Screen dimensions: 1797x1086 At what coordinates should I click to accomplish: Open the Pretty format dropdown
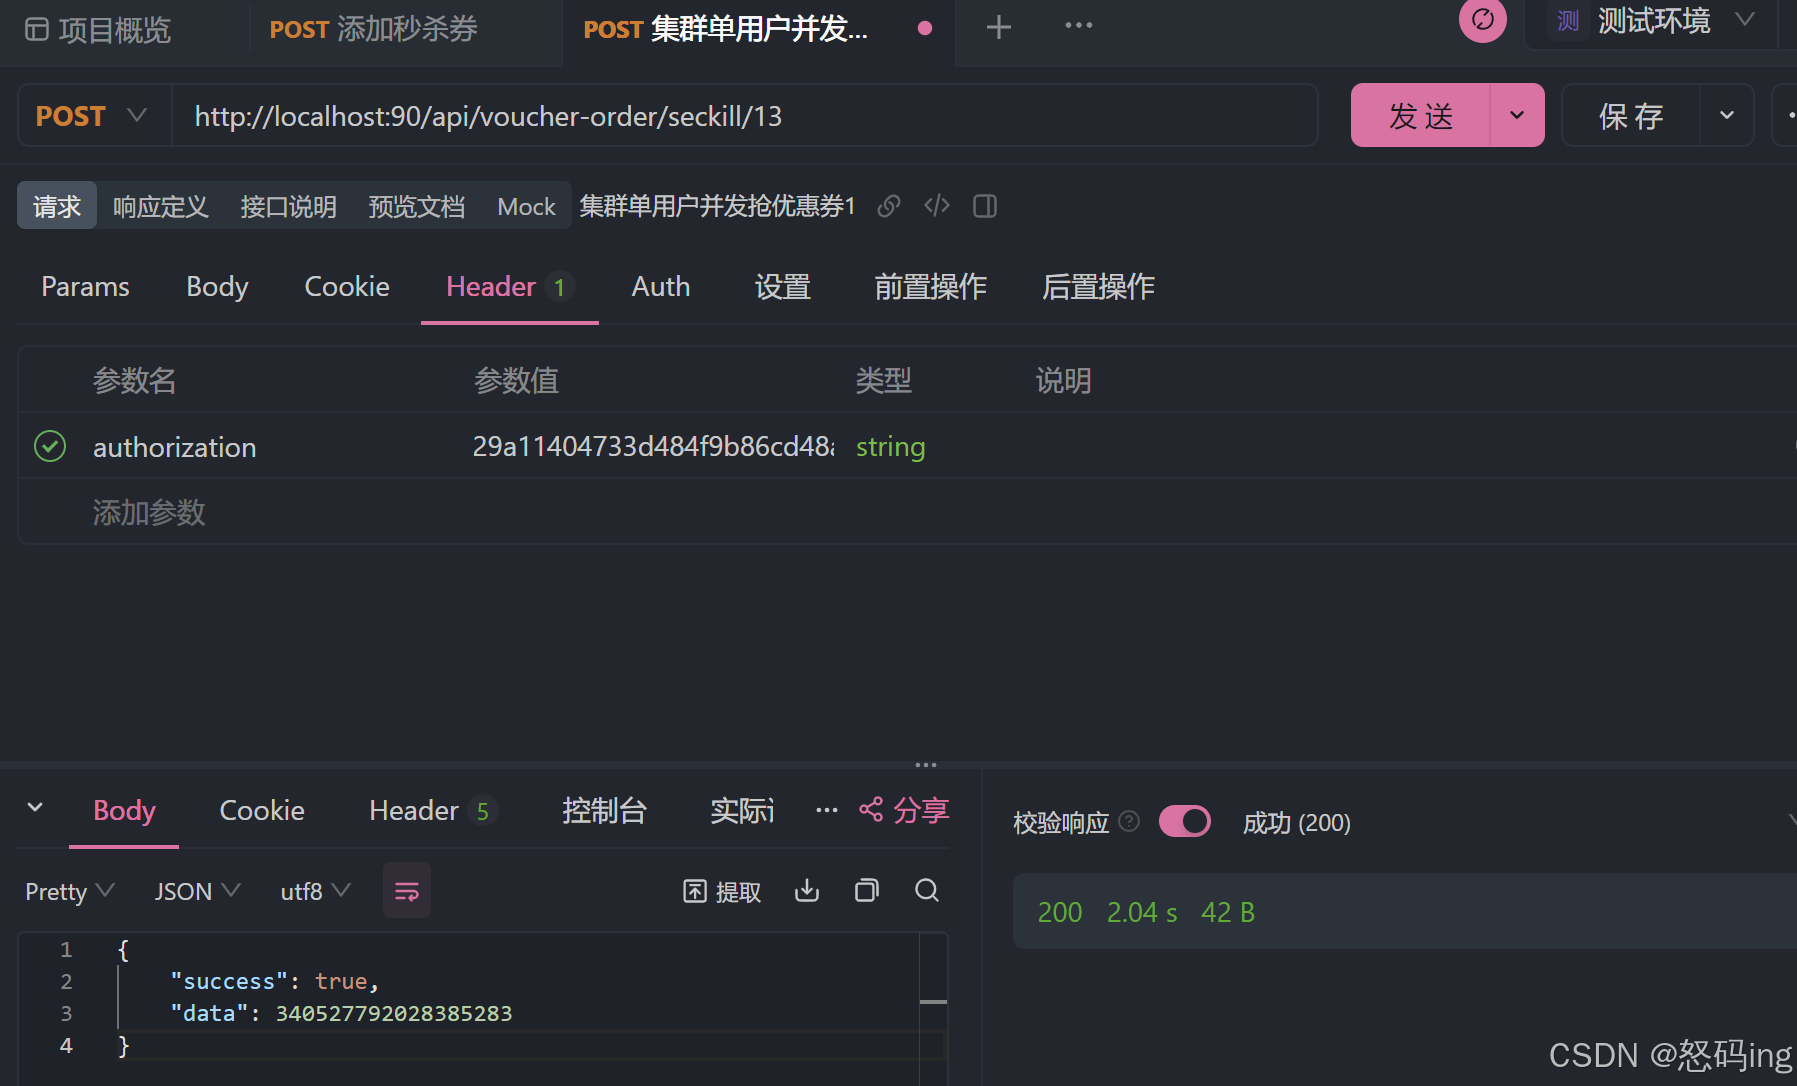tap(69, 891)
